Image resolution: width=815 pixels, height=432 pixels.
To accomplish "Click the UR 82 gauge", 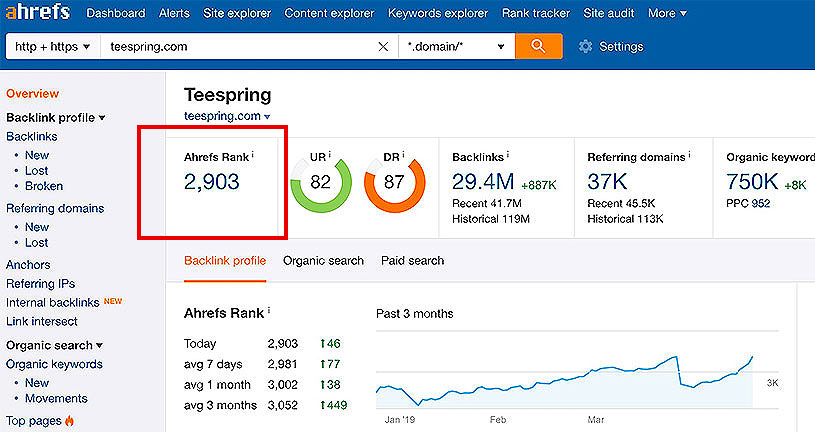I will pyautogui.click(x=321, y=182).
